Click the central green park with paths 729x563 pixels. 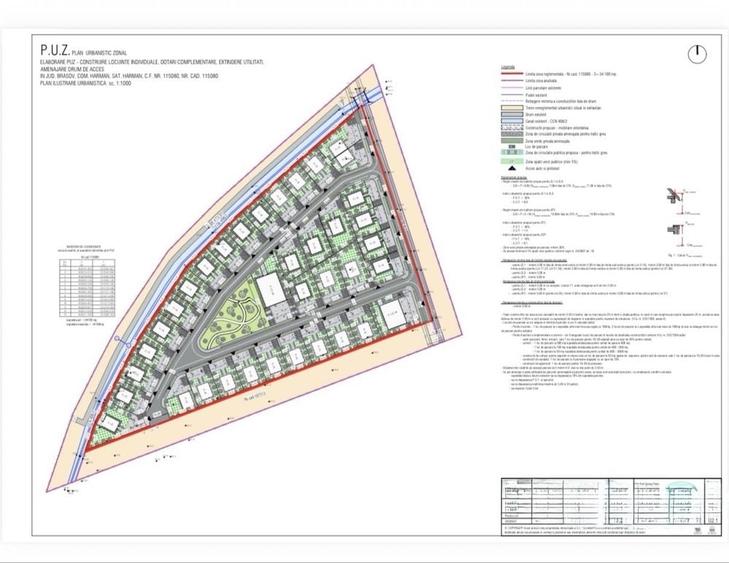coord(234,315)
